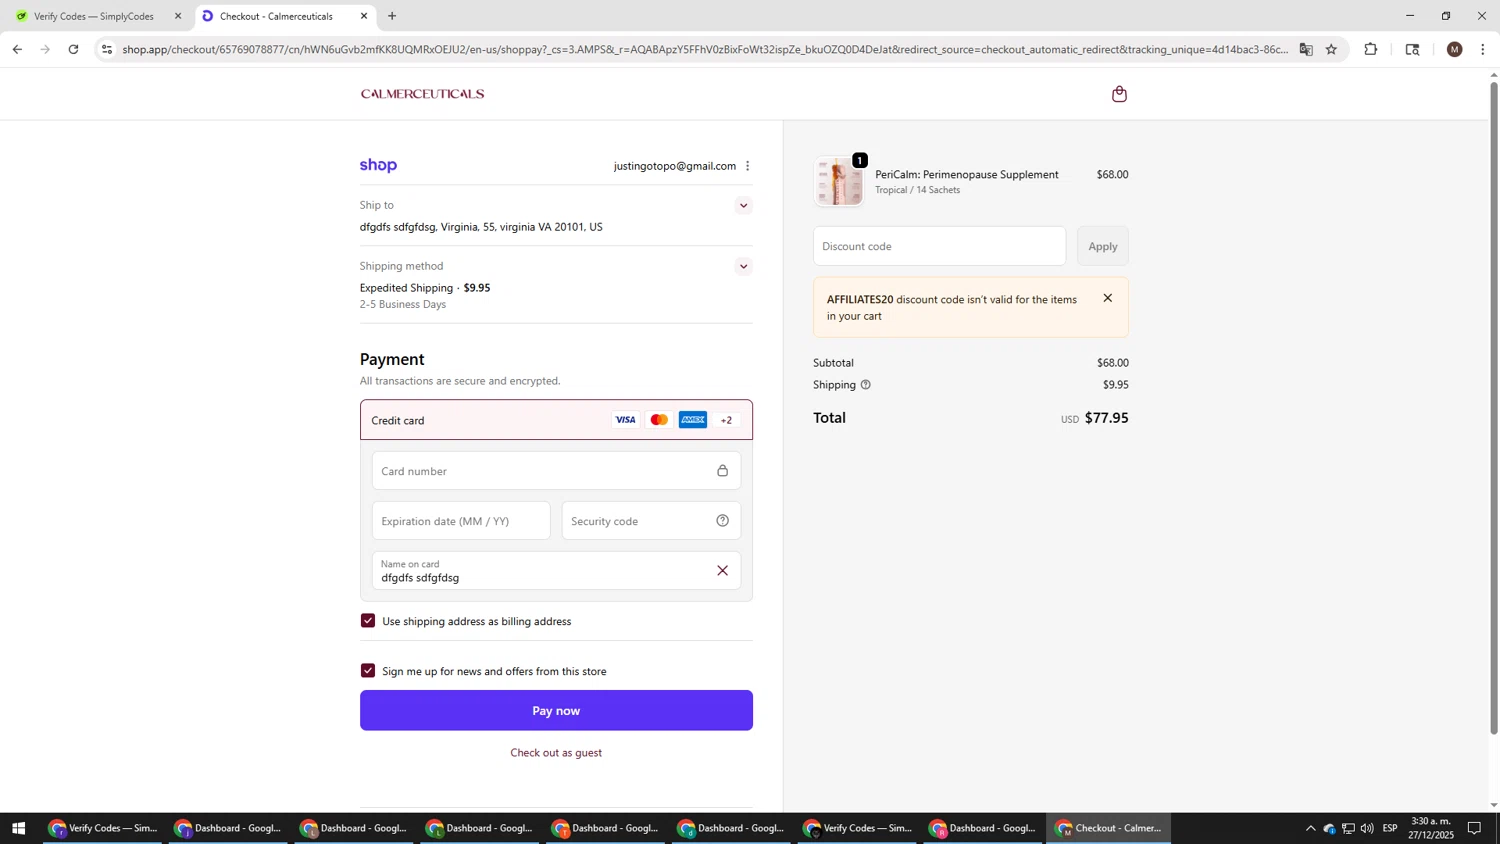This screenshot has height=844, width=1500.
Task: Click the Shop logo
Action: click(378, 166)
